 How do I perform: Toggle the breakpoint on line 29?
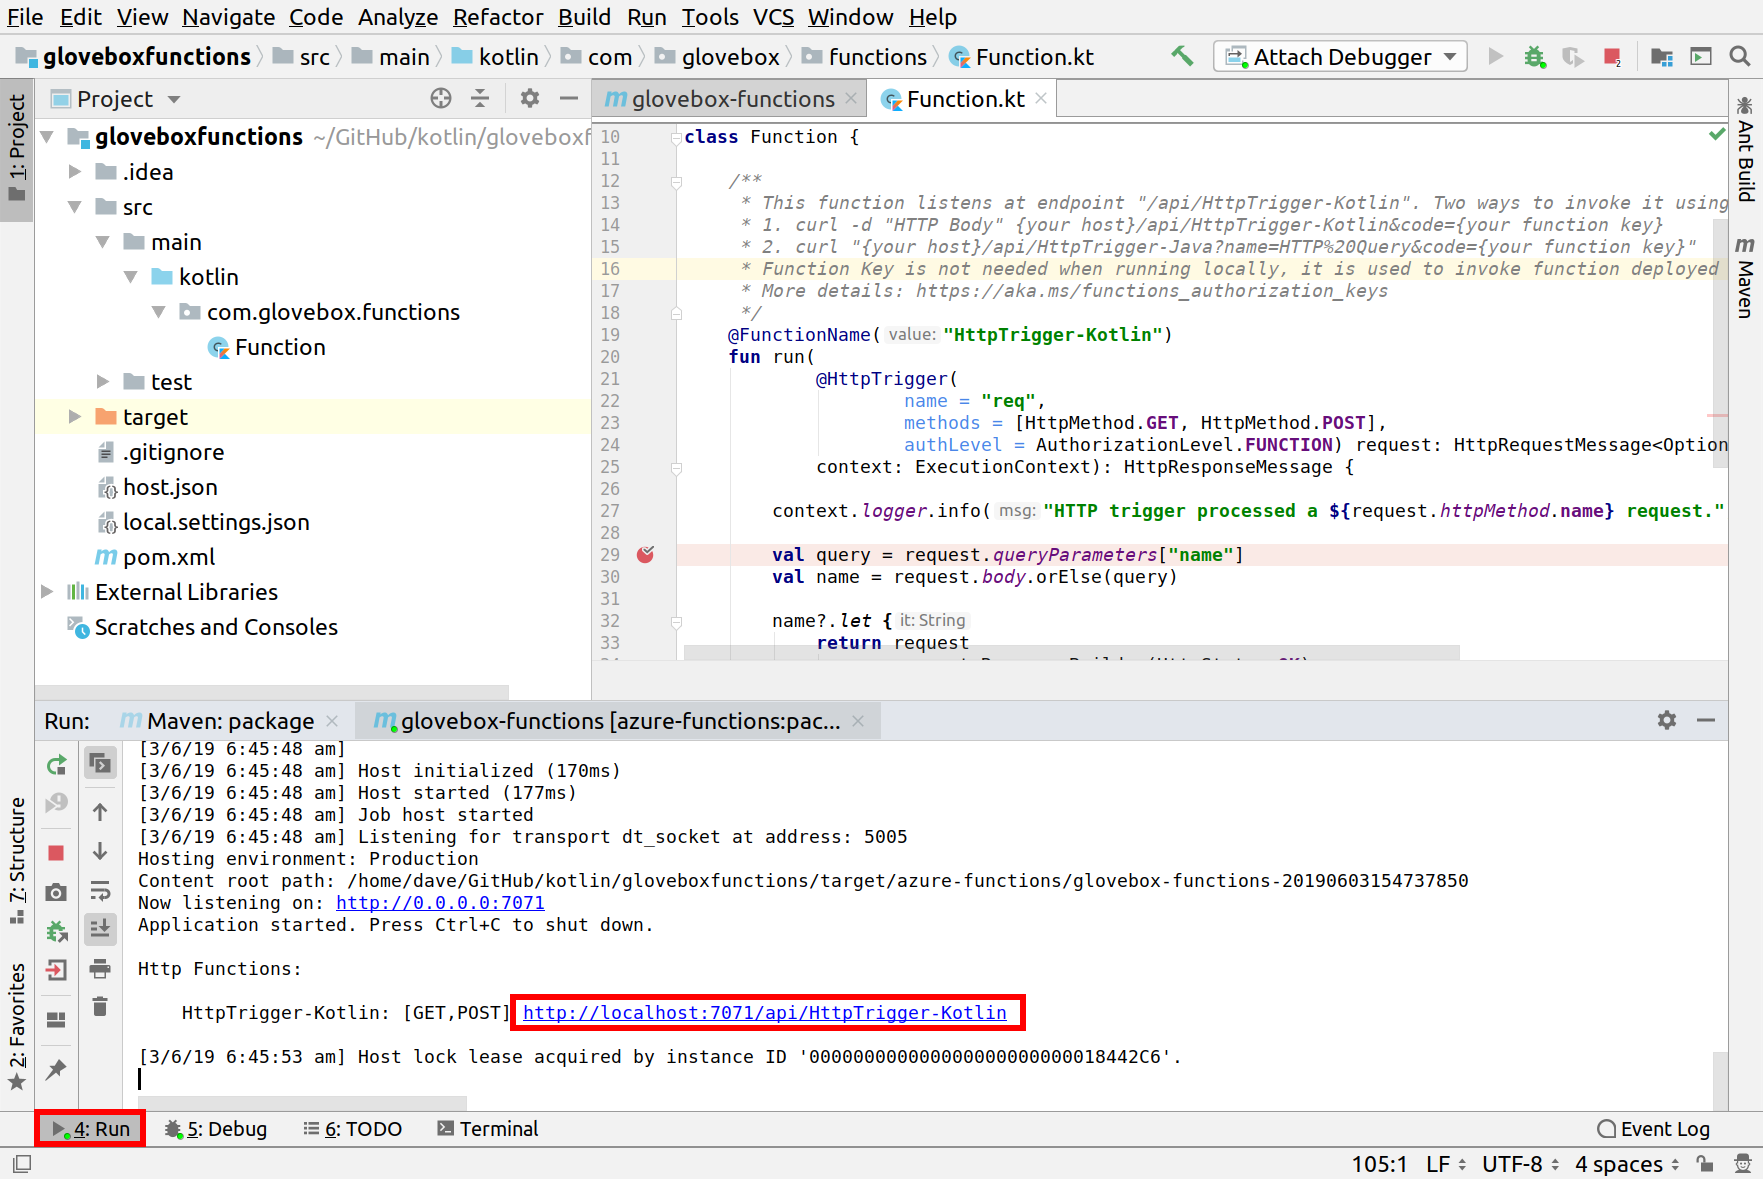pyautogui.click(x=645, y=554)
